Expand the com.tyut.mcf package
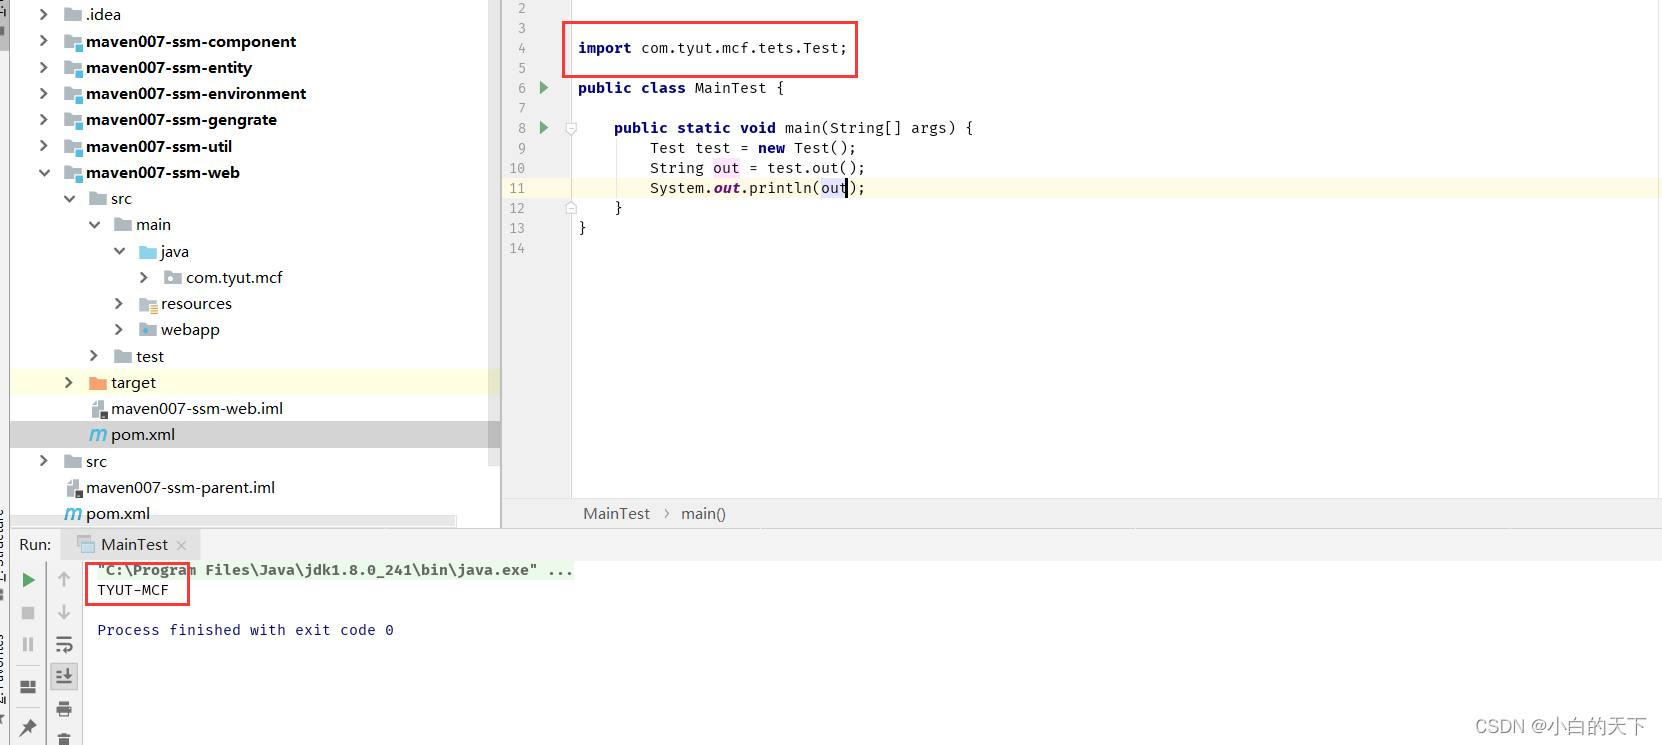 tap(143, 277)
